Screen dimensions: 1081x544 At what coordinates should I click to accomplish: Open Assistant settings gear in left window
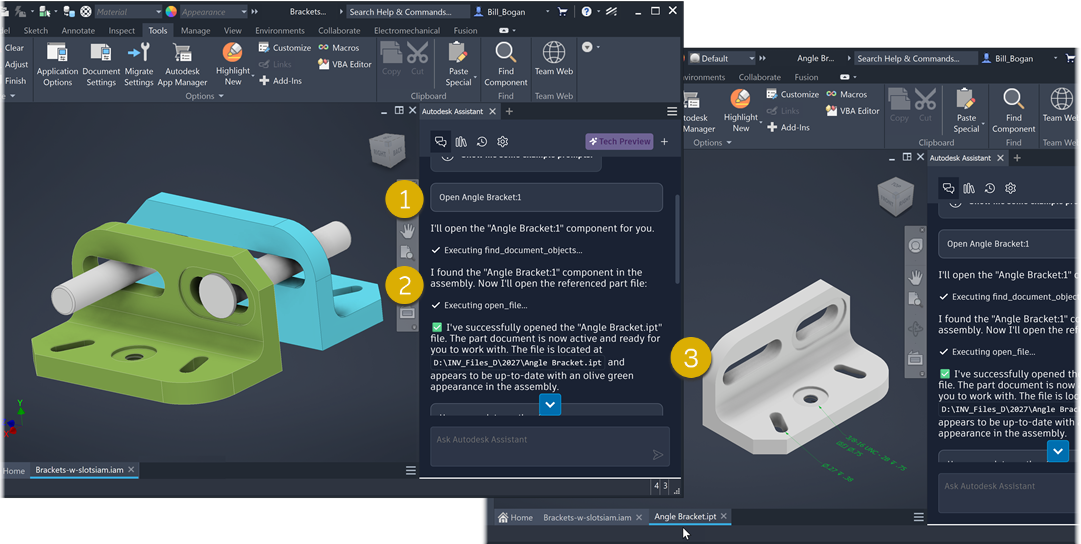click(503, 141)
